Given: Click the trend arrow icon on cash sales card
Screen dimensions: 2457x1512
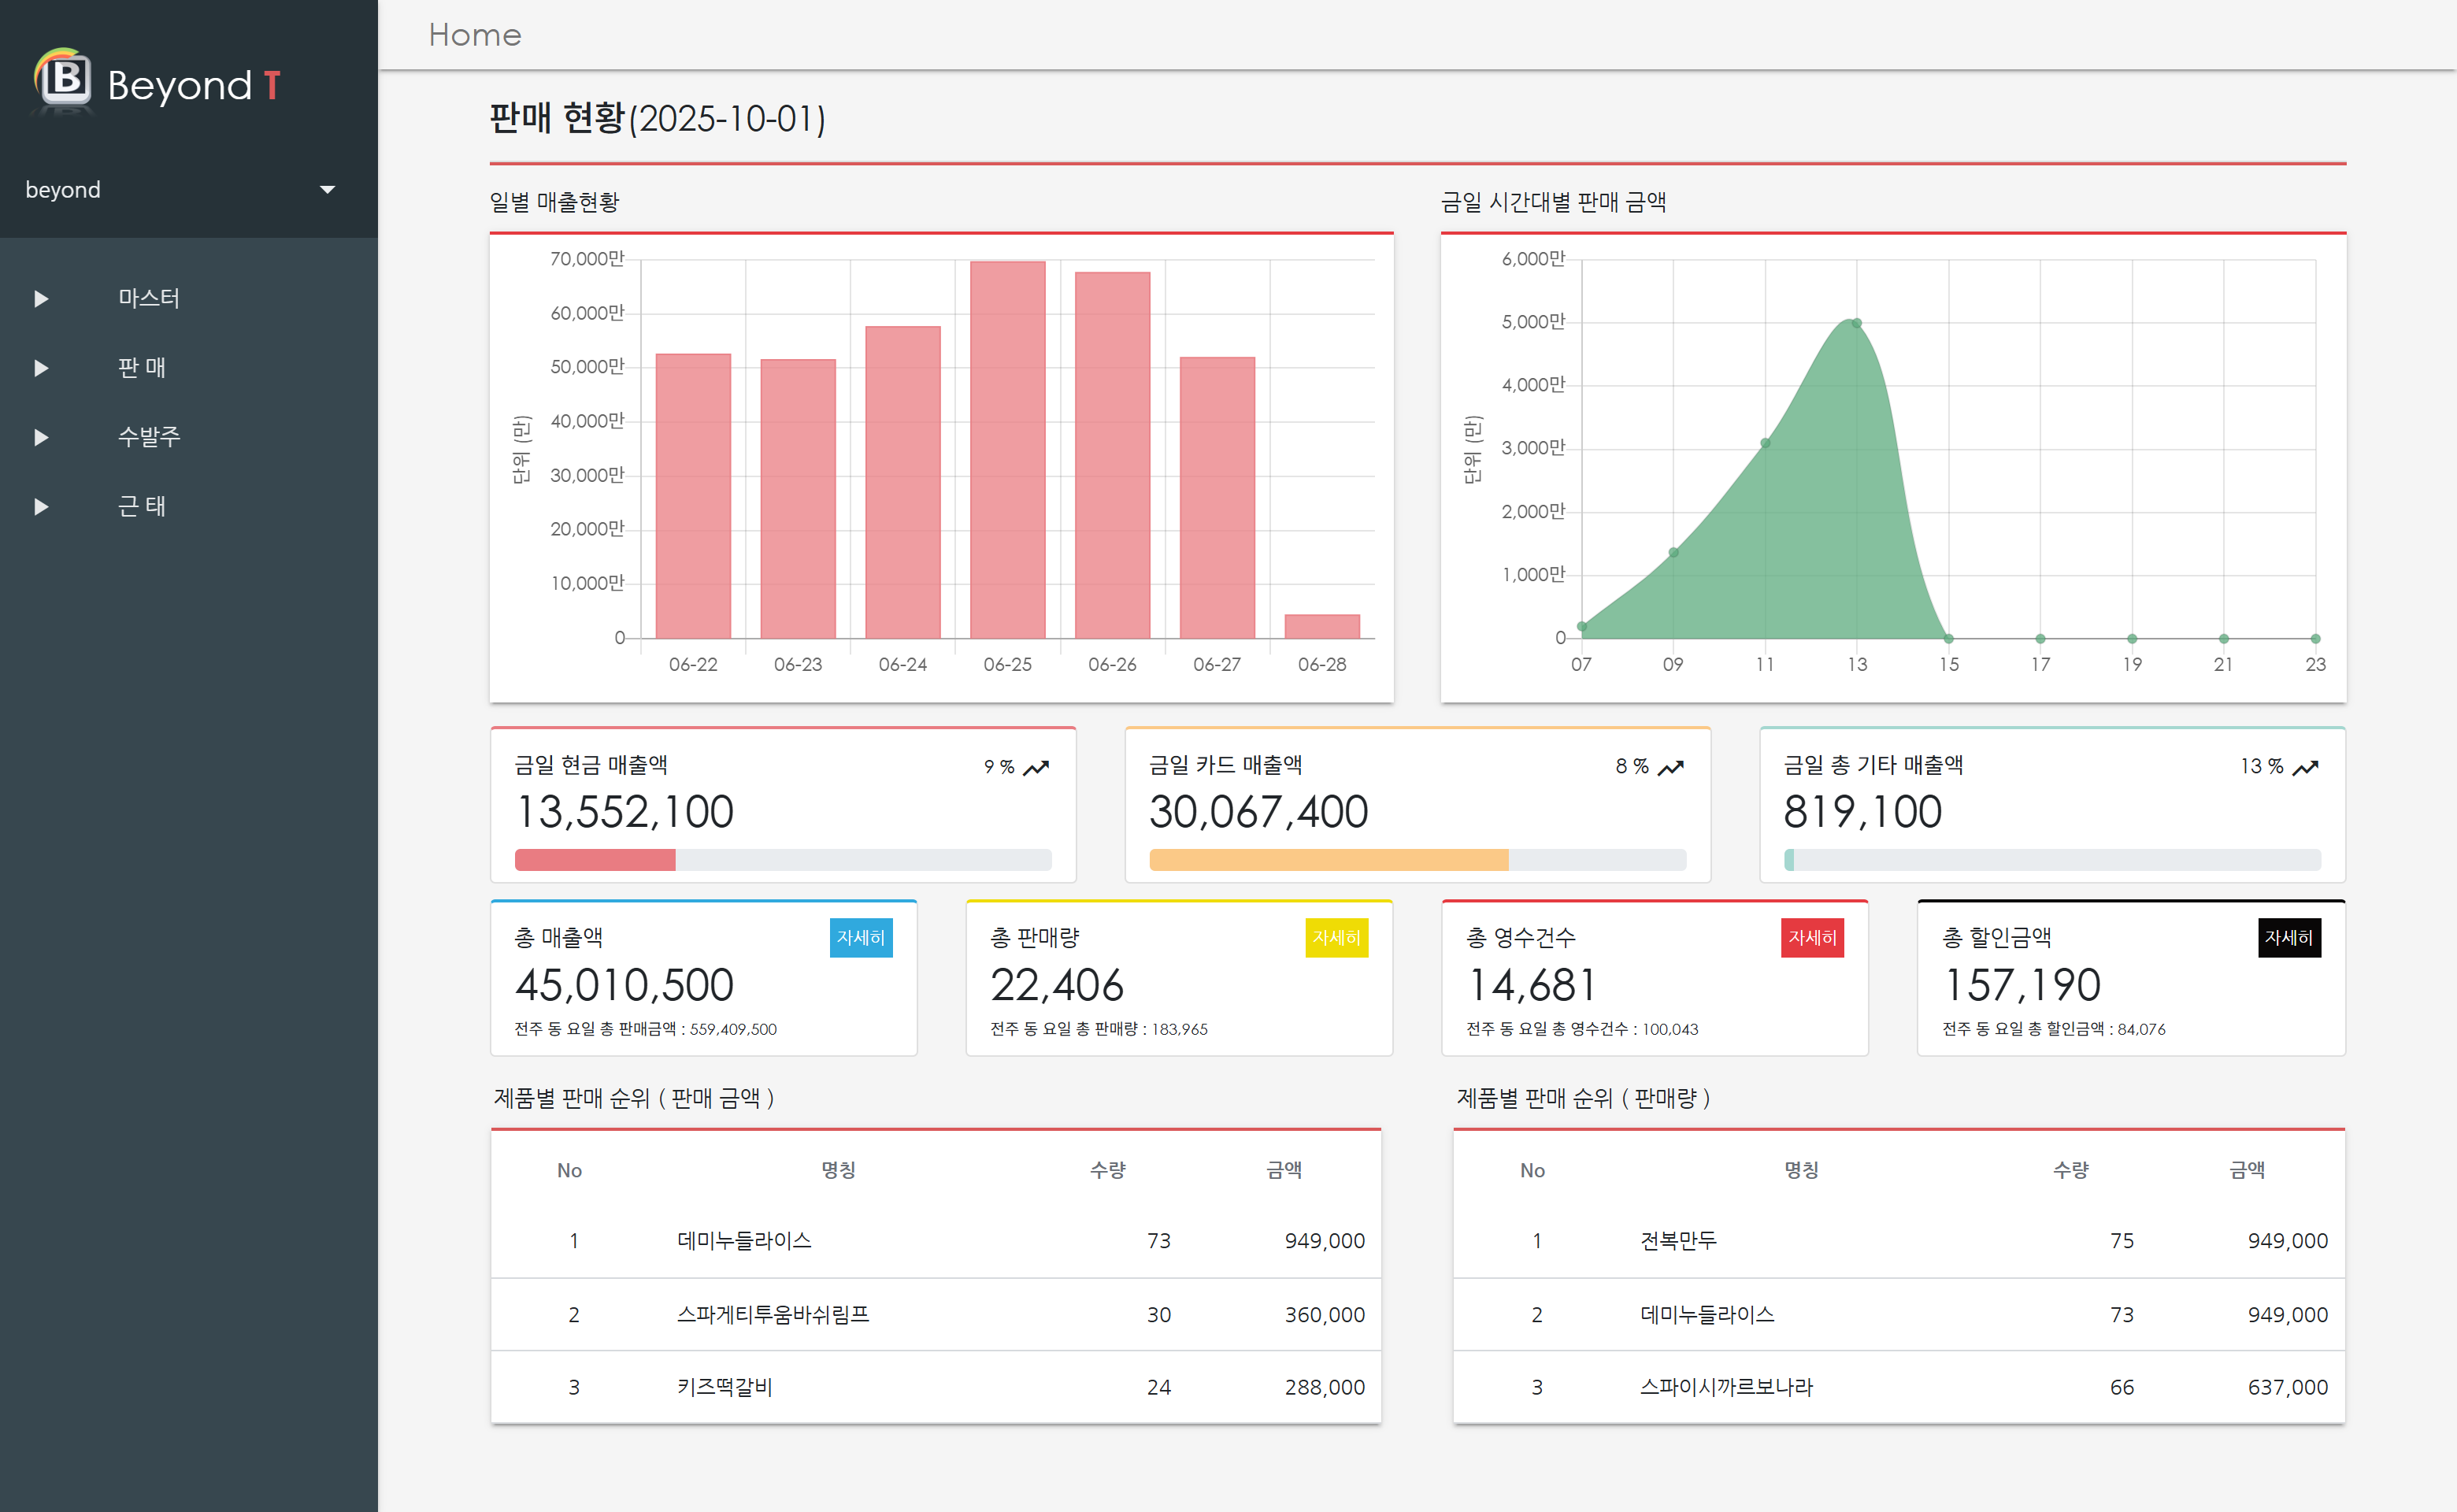Looking at the screenshot, I should [1036, 767].
